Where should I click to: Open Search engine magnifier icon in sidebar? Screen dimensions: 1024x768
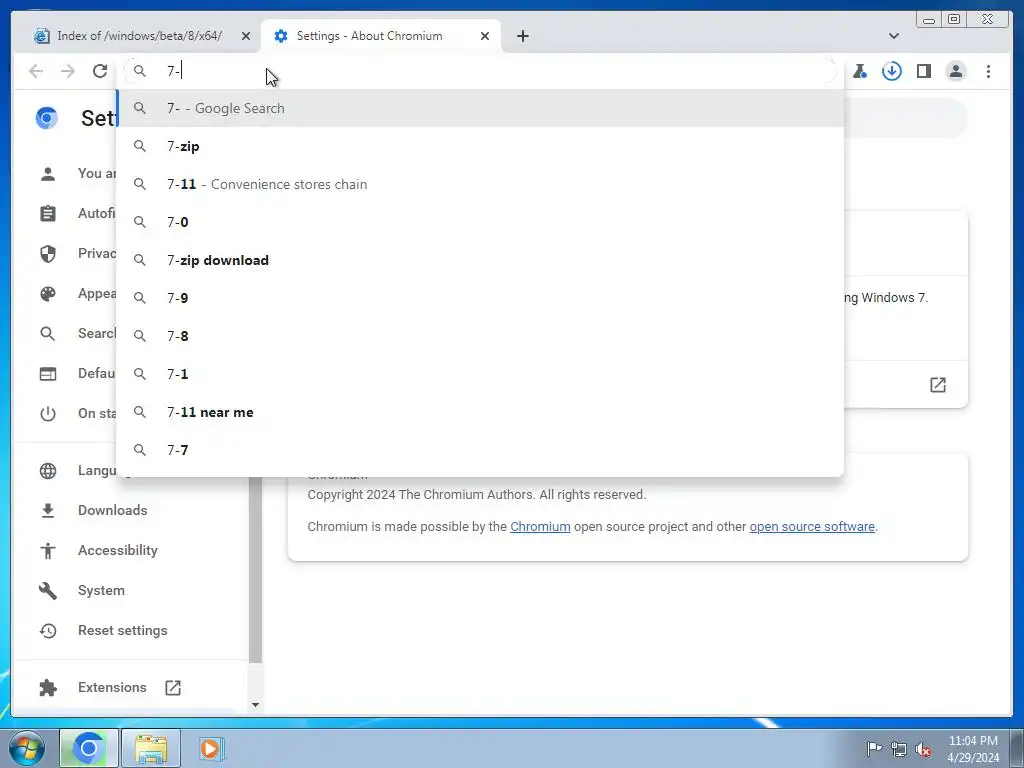coord(48,334)
